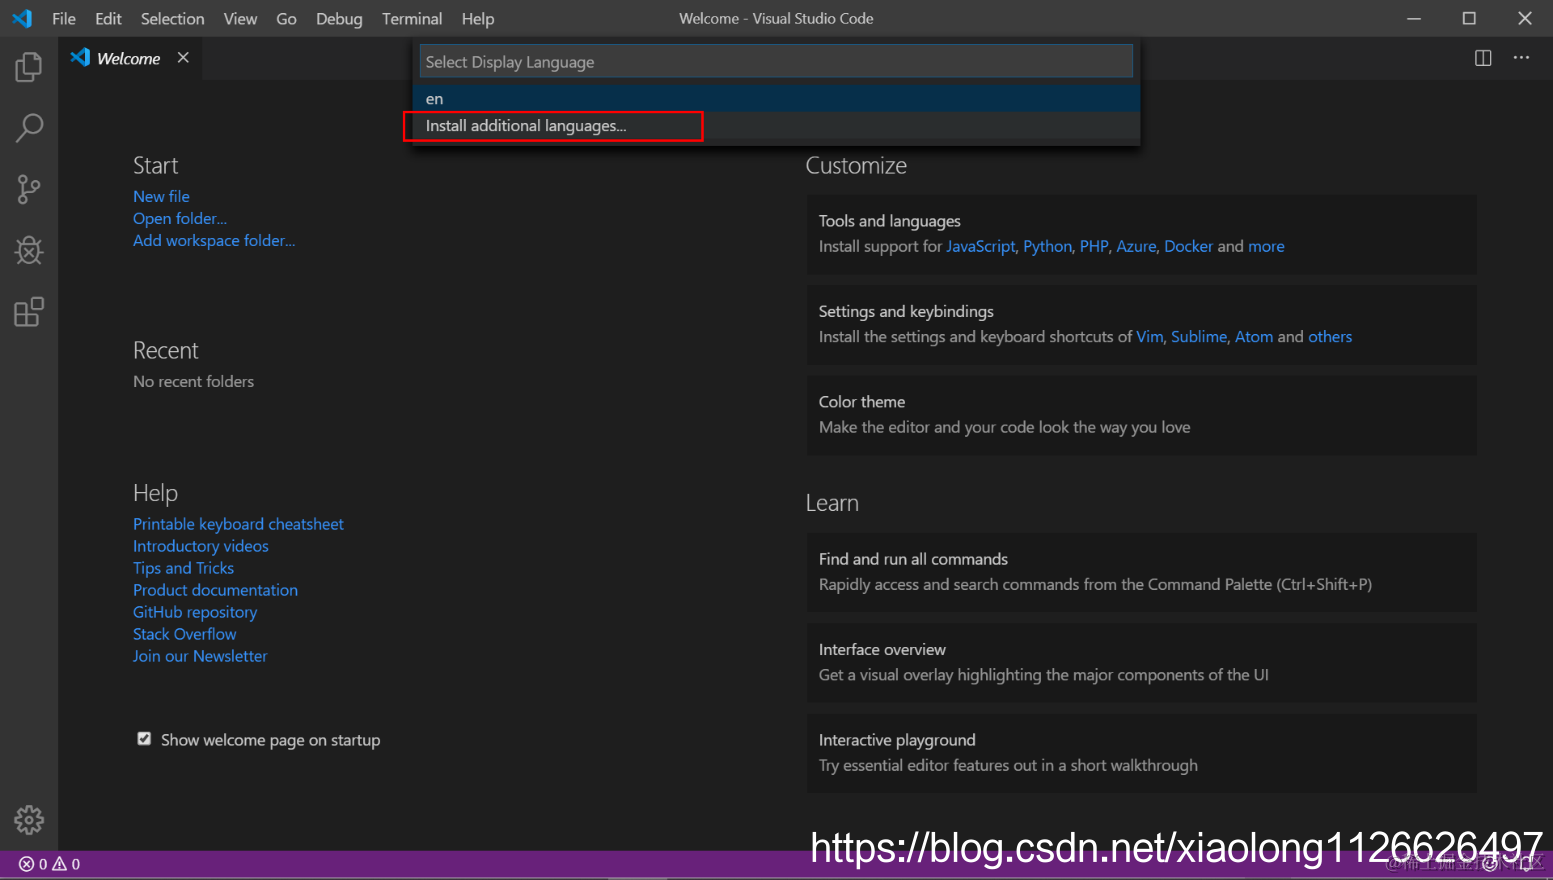Open the File menu
The width and height of the screenshot is (1553, 880).
pyautogui.click(x=64, y=18)
